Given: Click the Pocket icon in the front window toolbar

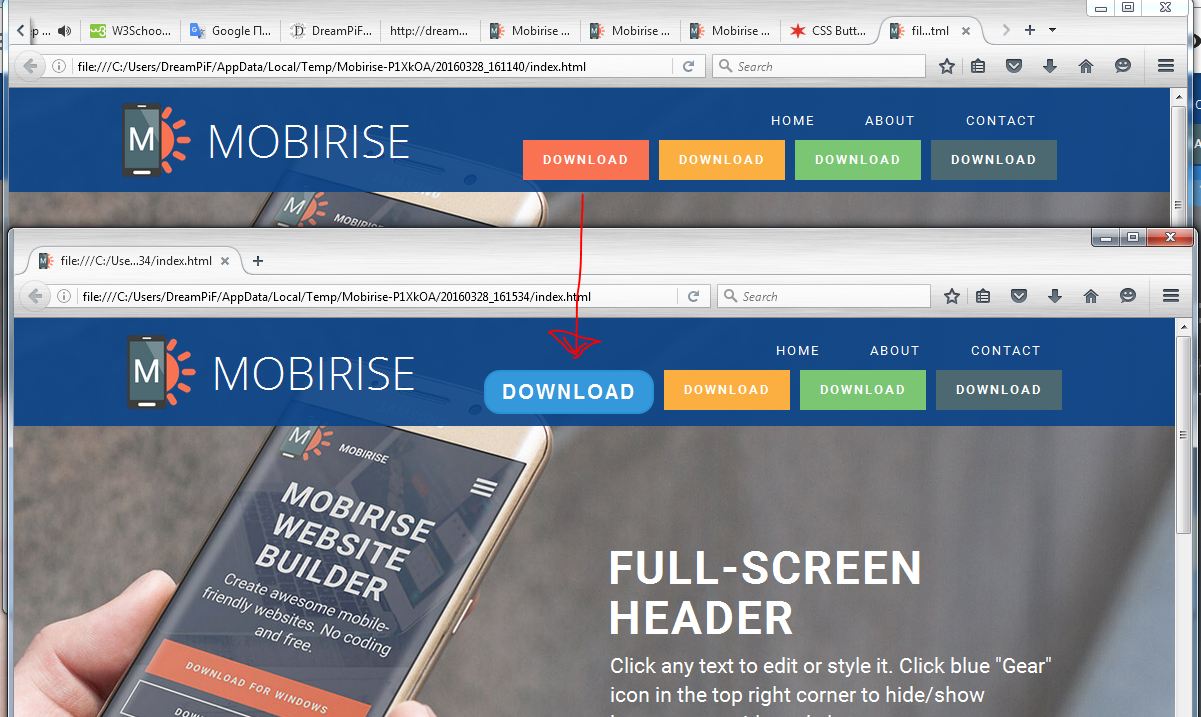Looking at the screenshot, I should pyautogui.click(x=1019, y=296).
